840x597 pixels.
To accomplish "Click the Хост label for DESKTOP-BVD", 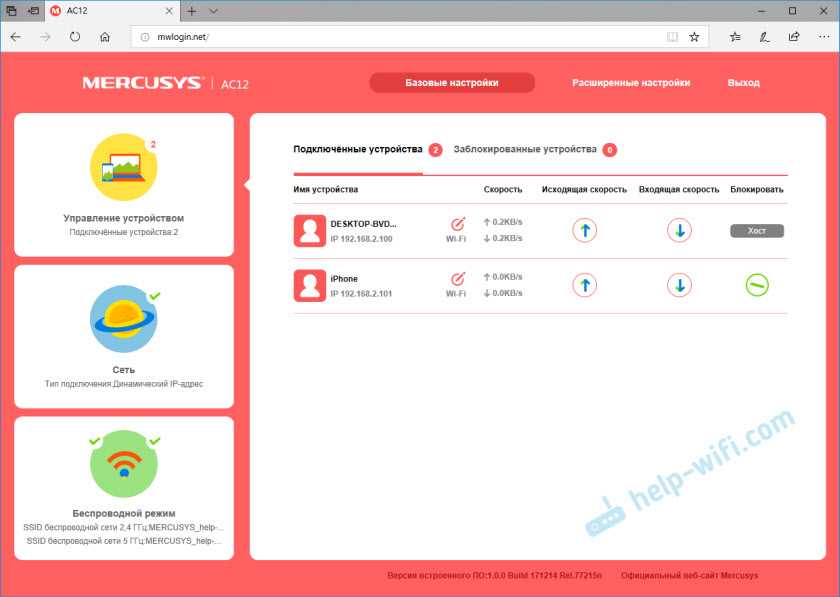I will click(x=757, y=230).
